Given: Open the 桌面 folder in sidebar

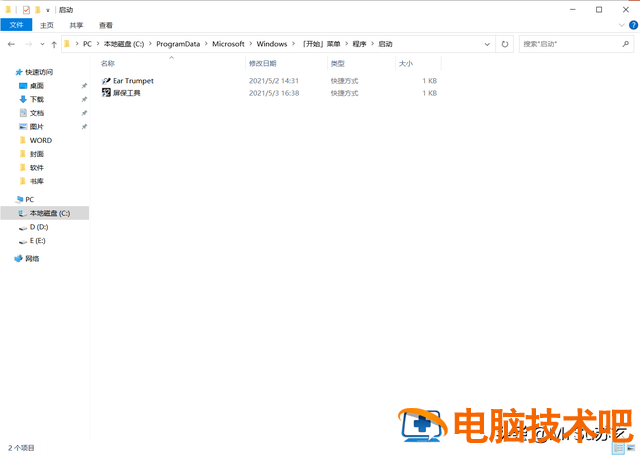Looking at the screenshot, I should click(36, 86).
